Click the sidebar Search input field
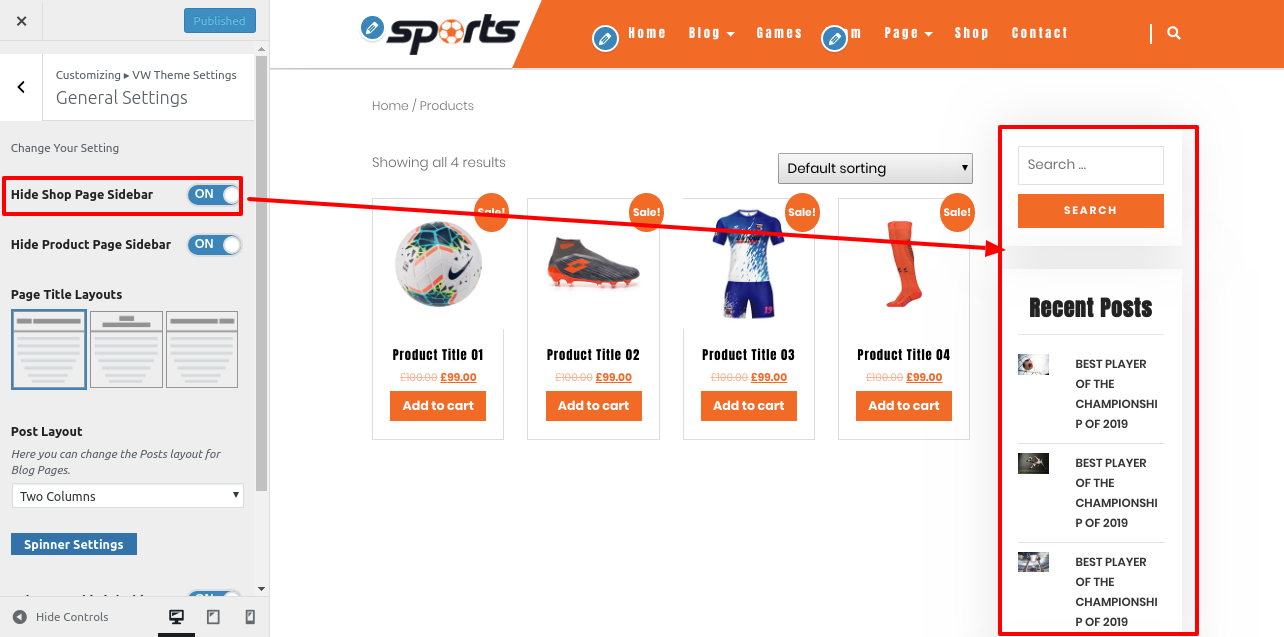 tap(1091, 165)
